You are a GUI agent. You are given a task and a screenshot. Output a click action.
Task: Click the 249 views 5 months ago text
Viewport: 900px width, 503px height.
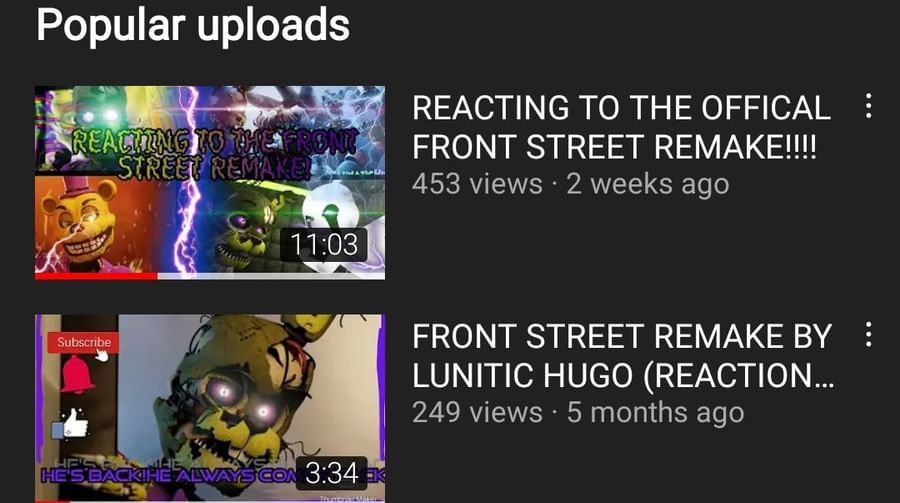578,412
